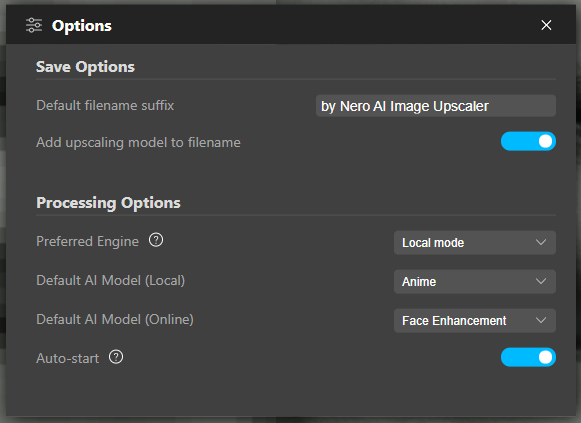Click the Processing Options section heading

(108, 203)
